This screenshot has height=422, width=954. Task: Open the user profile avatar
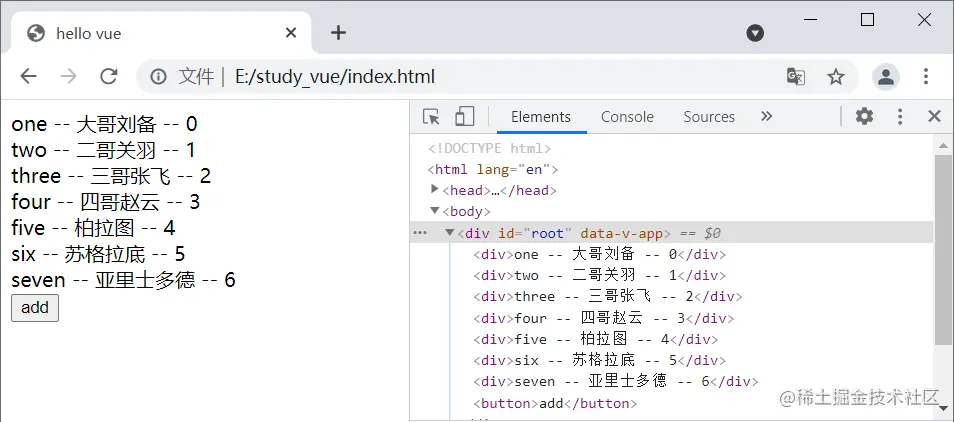(886, 77)
